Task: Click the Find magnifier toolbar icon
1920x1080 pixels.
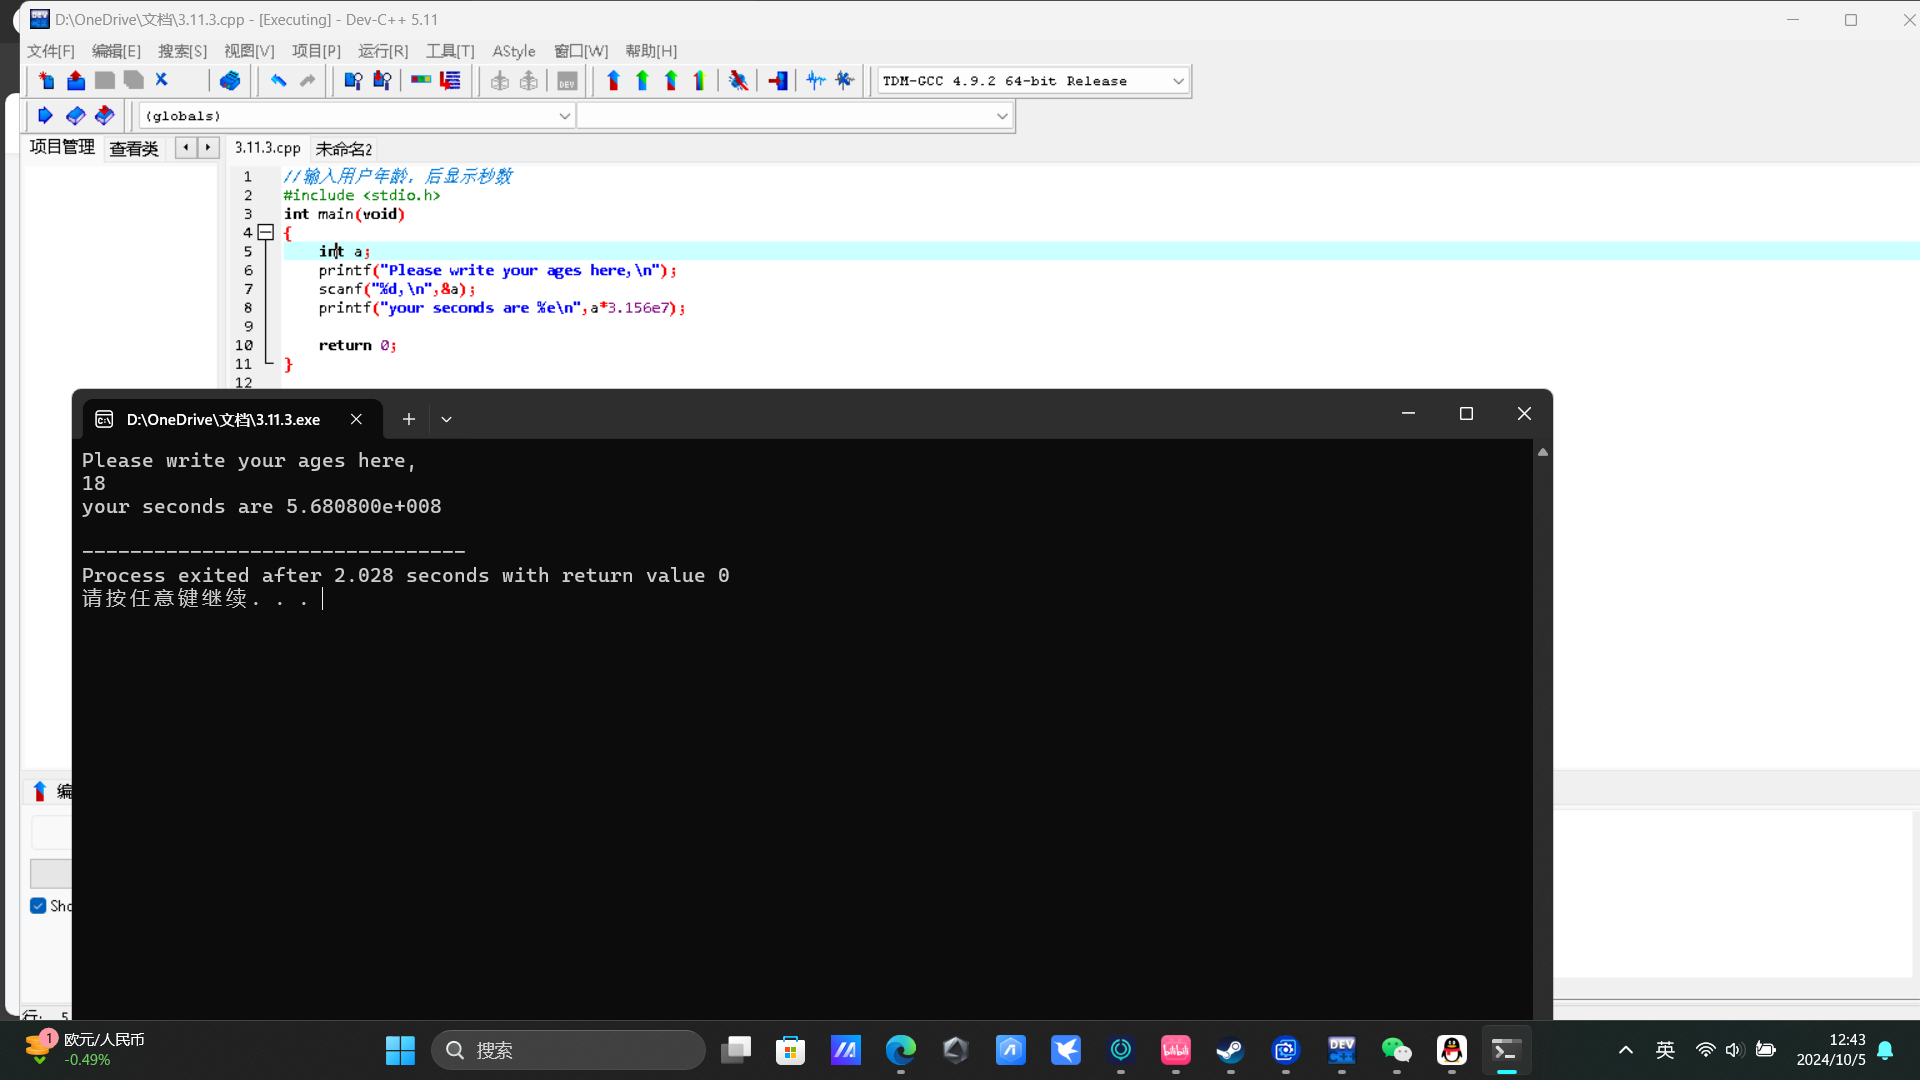Action: [x=352, y=81]
